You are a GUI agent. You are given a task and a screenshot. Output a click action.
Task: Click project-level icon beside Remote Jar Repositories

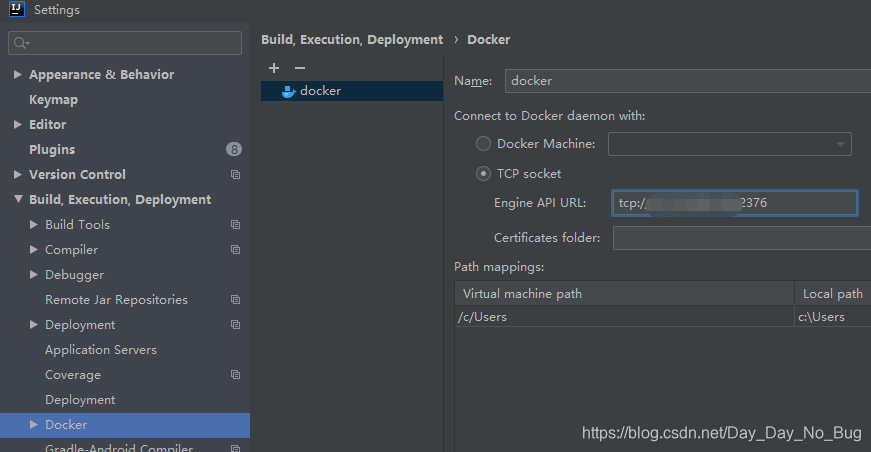coord(236,299)
